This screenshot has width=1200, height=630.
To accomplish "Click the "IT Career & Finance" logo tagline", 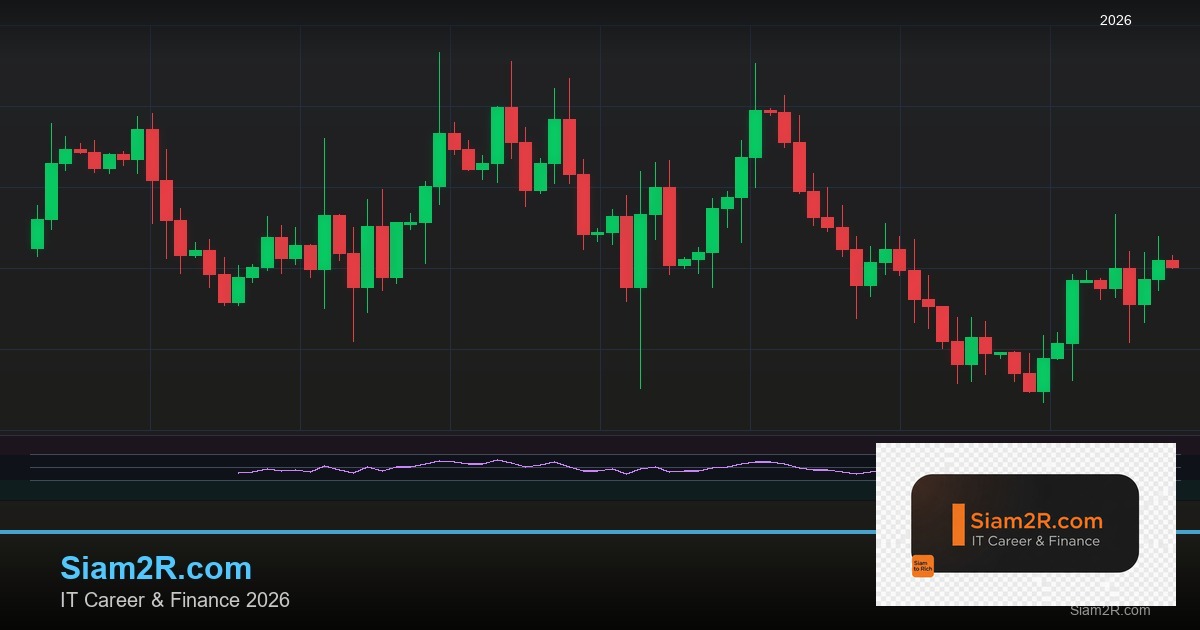I will pyautogui.click(x=1036, y=541).
